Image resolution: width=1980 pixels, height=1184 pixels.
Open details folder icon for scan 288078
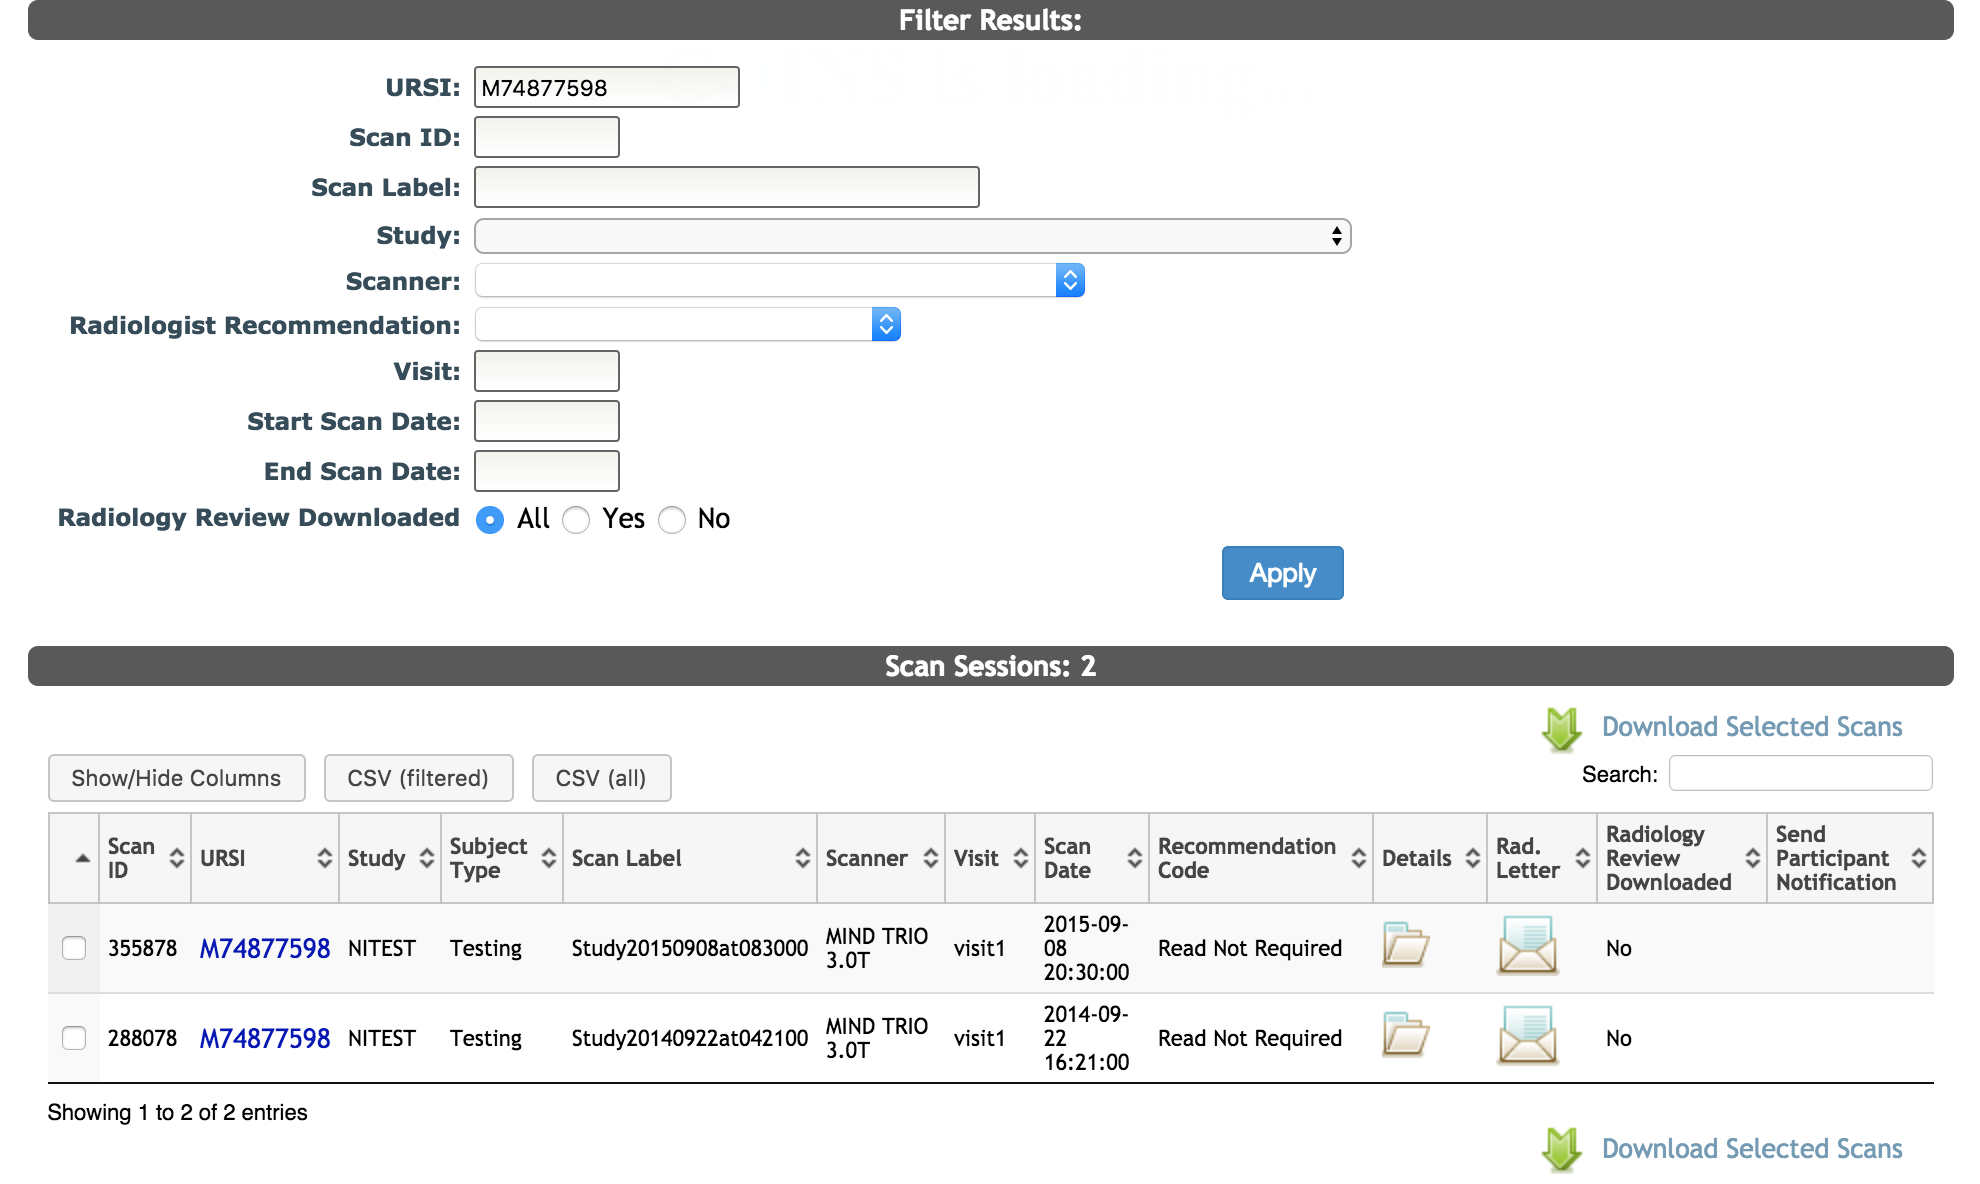(x=1405, y=1035)
